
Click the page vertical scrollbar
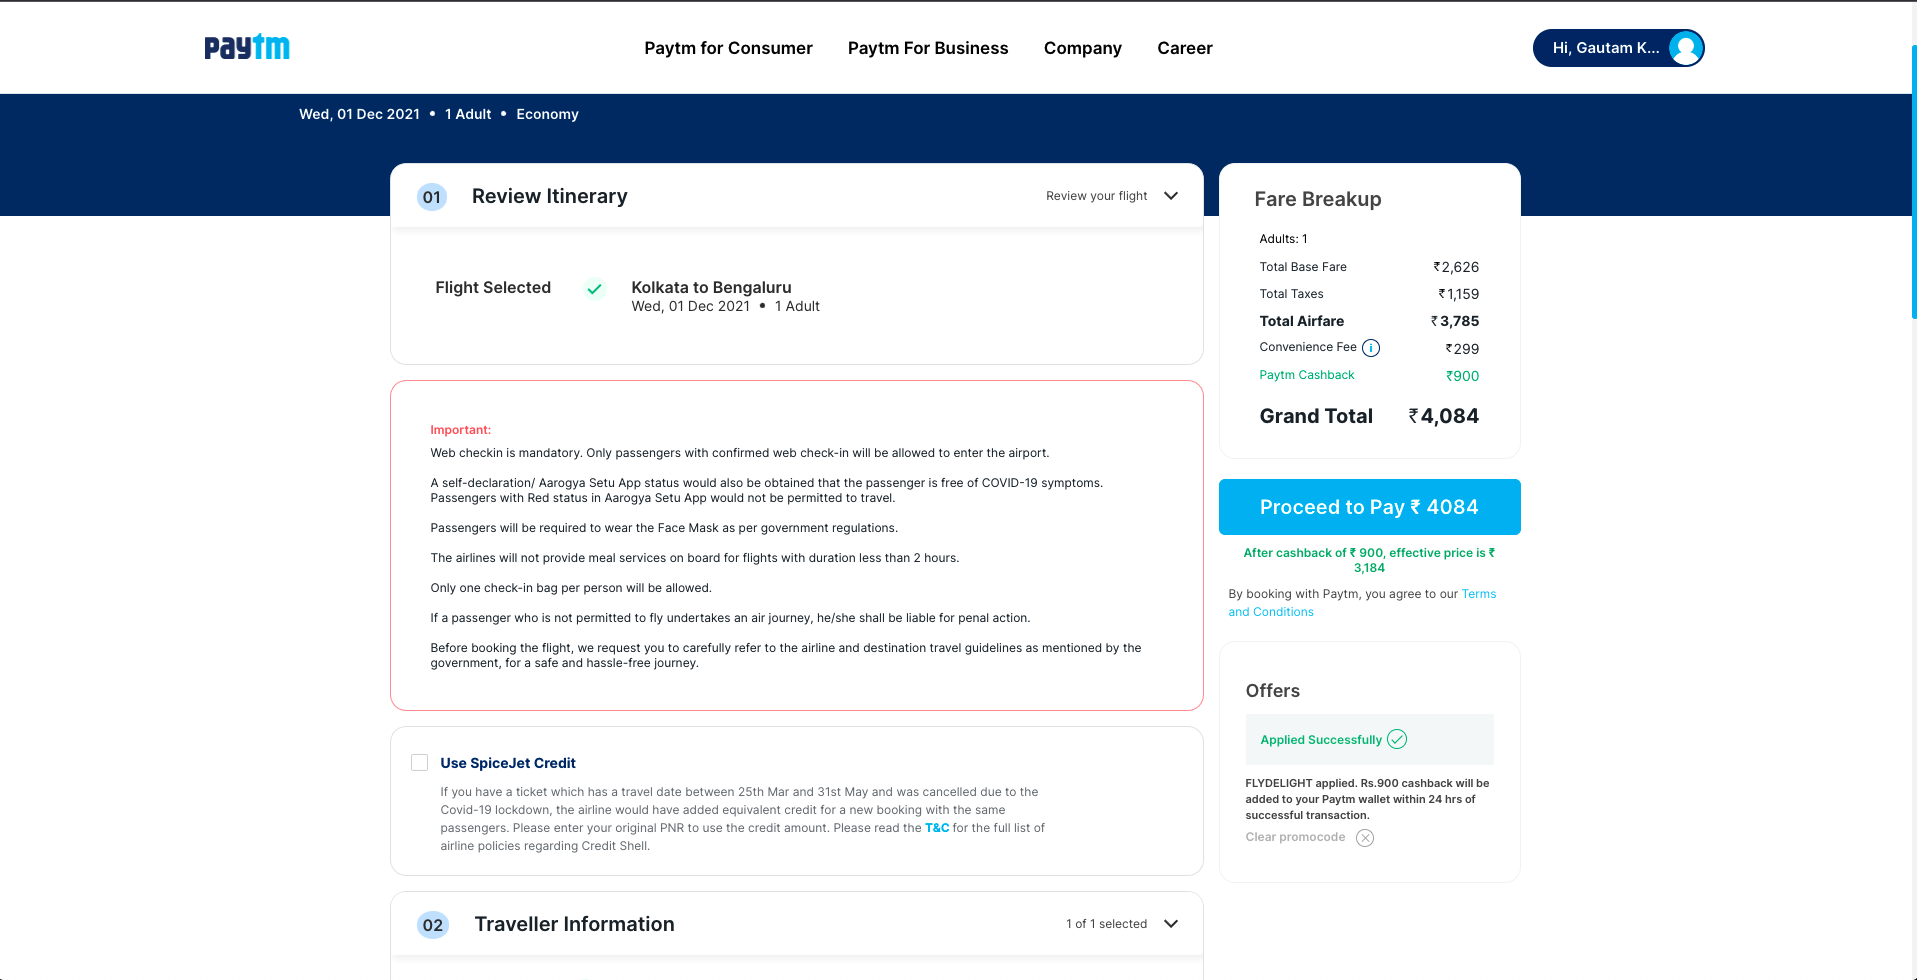point(1913,180)
